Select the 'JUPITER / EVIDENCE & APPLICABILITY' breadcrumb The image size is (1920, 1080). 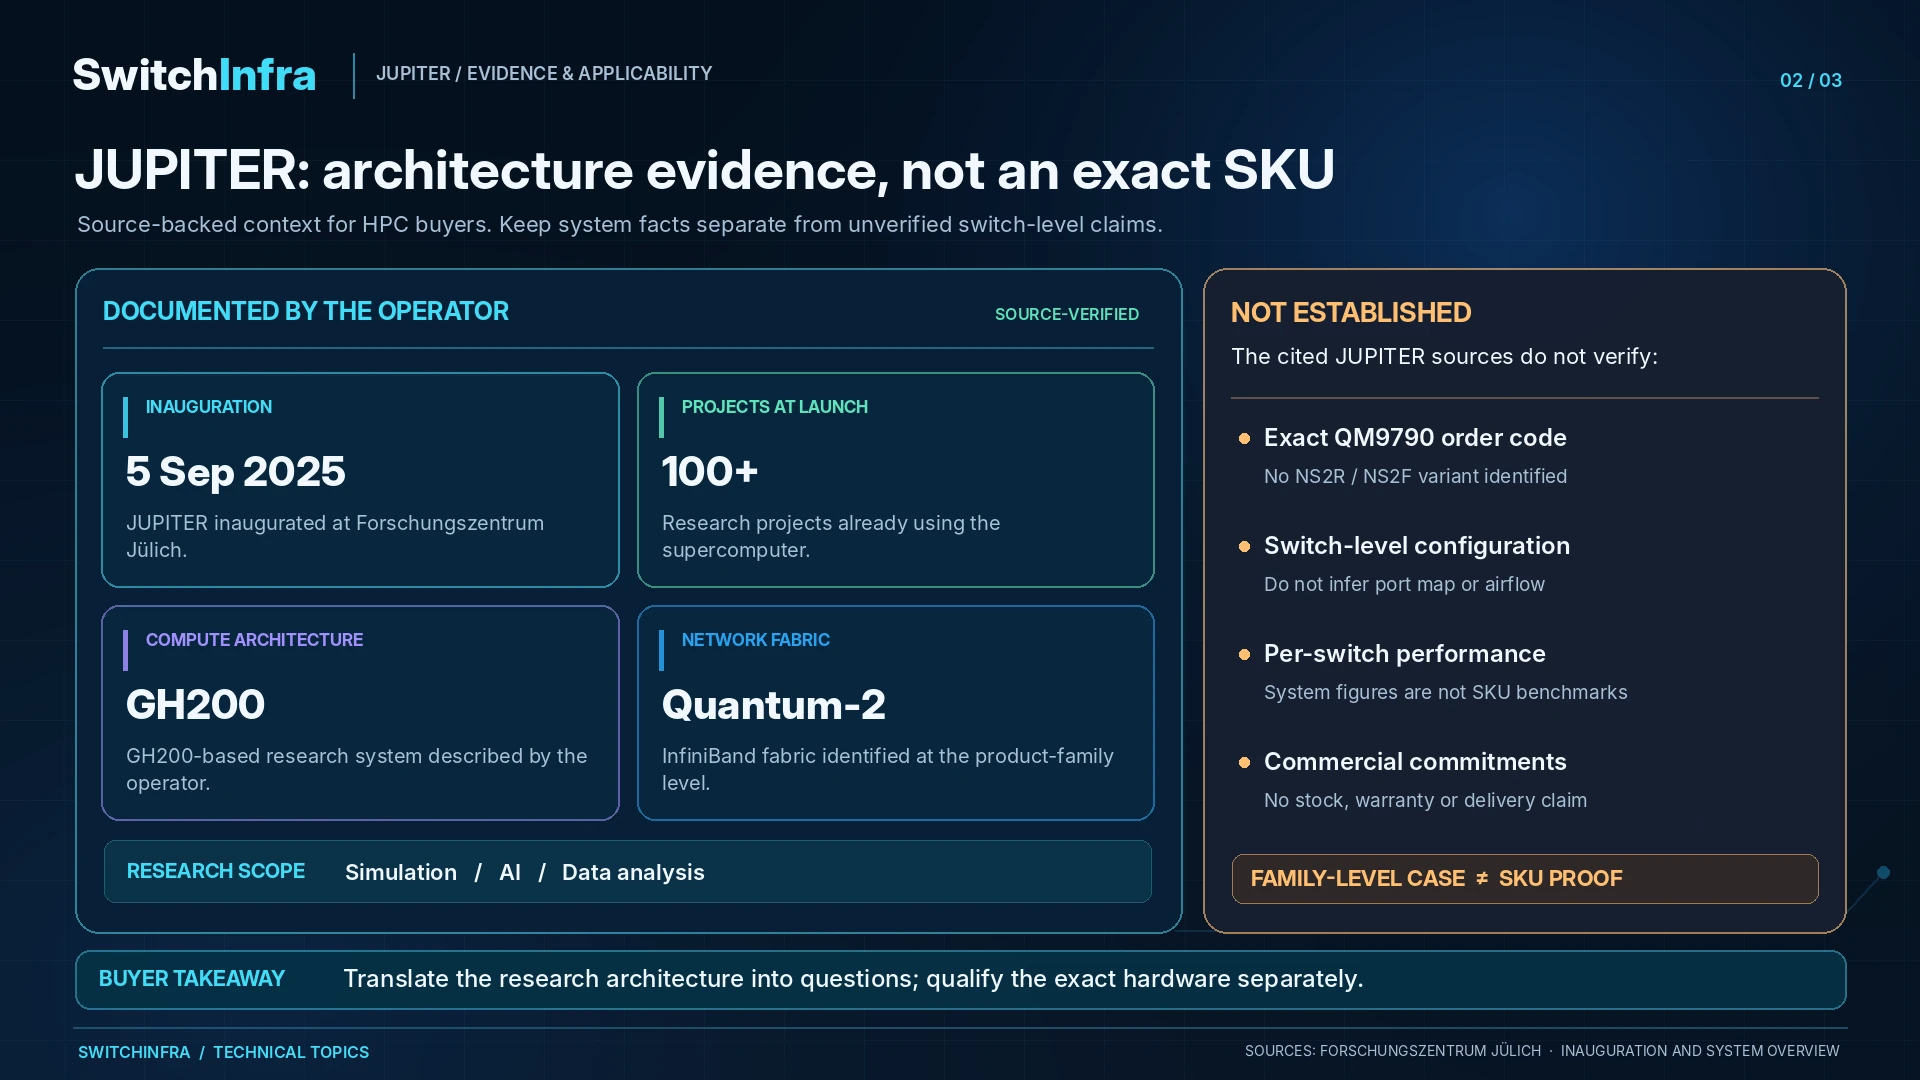tap(544, 73)
